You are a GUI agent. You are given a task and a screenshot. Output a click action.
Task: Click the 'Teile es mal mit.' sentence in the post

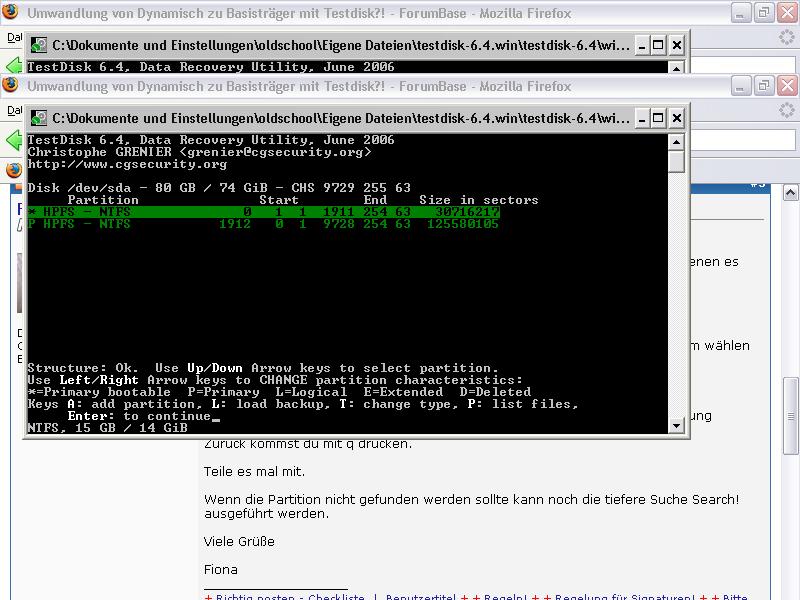254,471
